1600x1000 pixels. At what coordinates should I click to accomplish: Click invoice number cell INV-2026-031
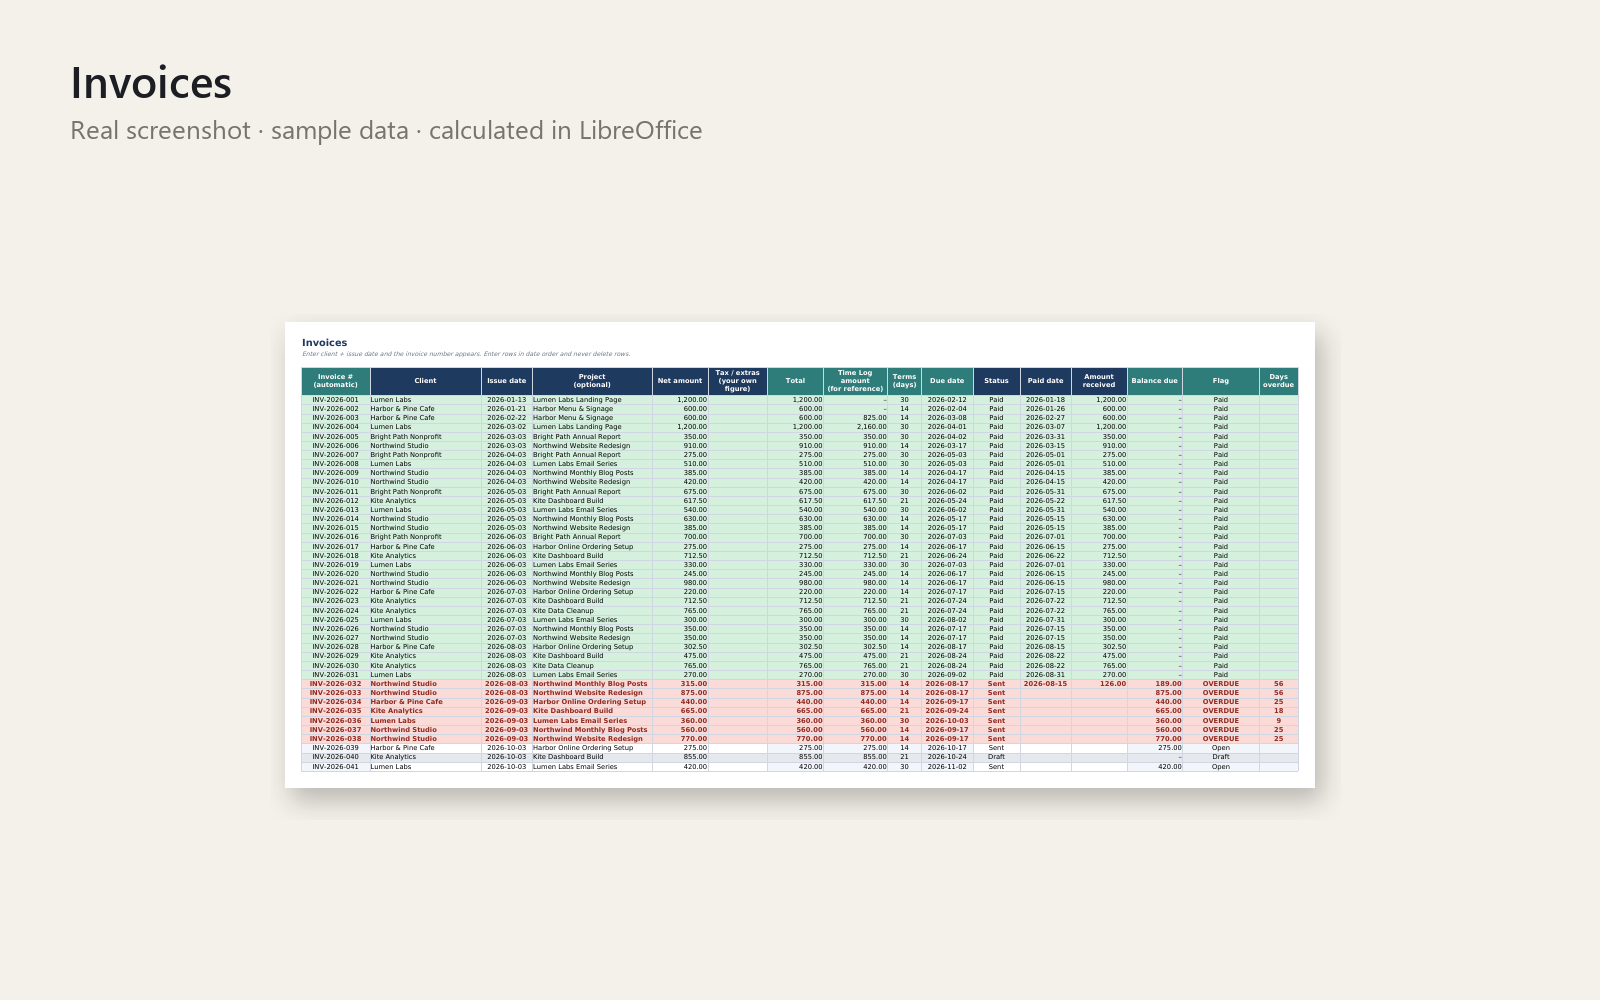(336, 675)
